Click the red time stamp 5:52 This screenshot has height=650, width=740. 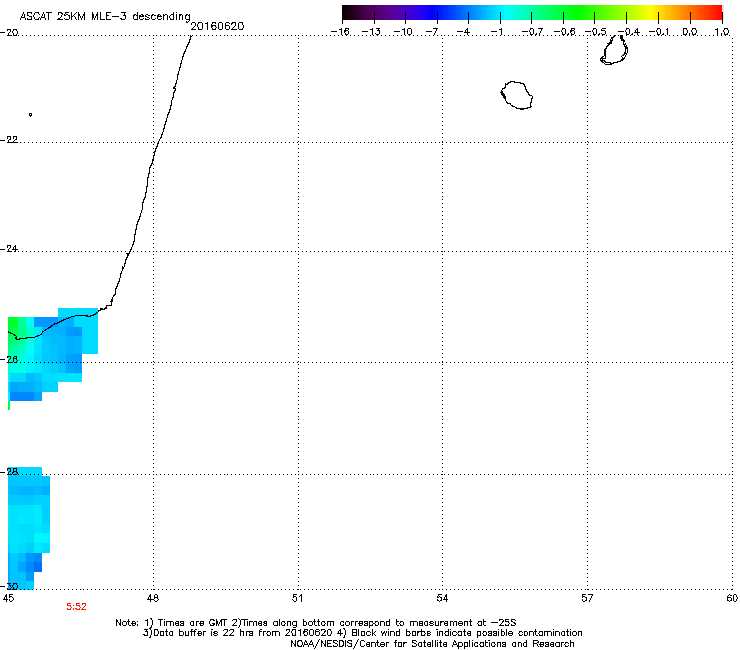(76, 607)
